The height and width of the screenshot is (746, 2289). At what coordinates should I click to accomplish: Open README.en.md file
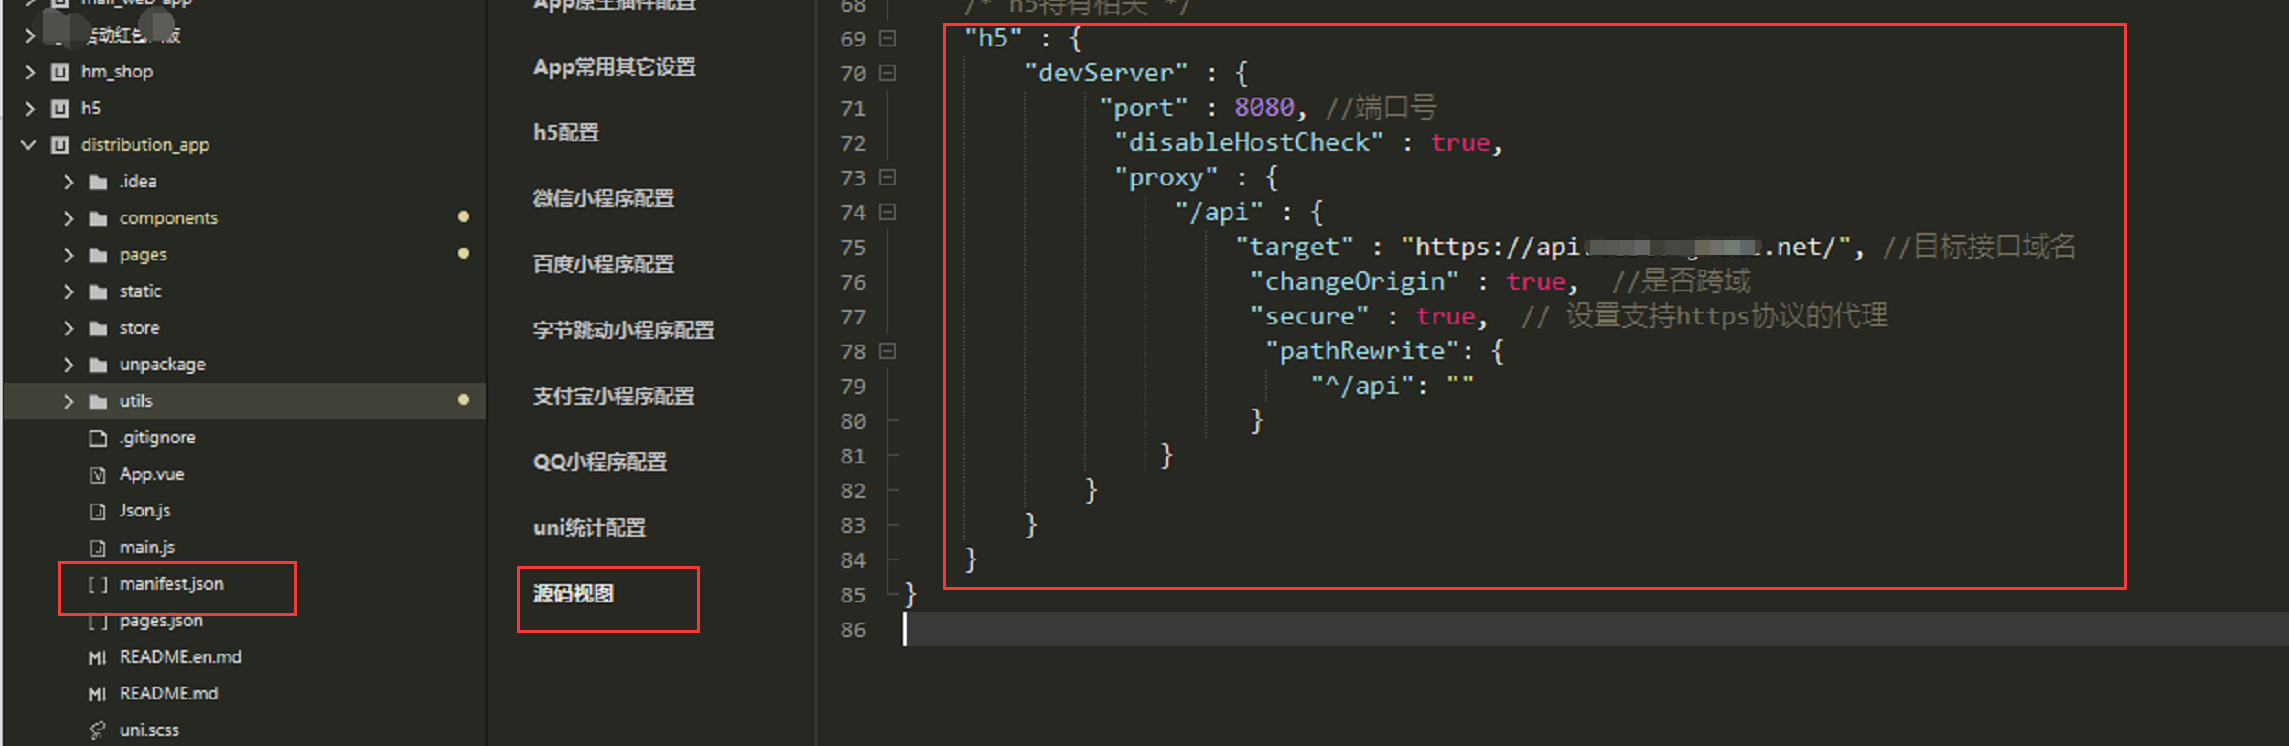coord(181,657)
